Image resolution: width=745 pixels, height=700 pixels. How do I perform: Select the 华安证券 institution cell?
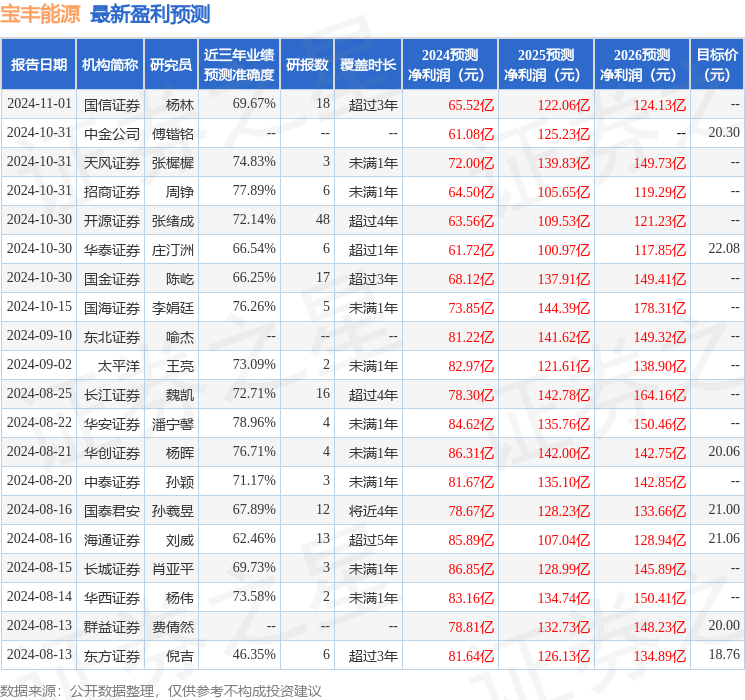[x=112, y=424]
